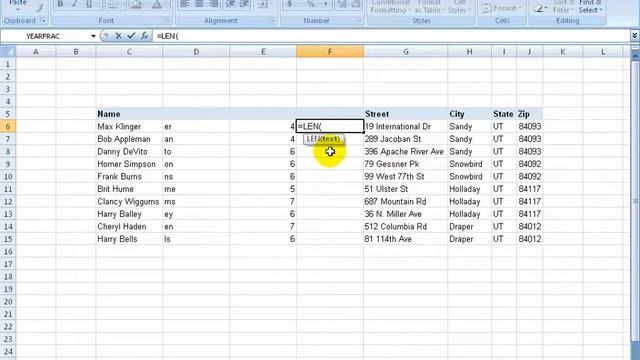Screen dimensions: 640x360
Task: Open the Paste dropdown arrow
Action: (18, 9)
